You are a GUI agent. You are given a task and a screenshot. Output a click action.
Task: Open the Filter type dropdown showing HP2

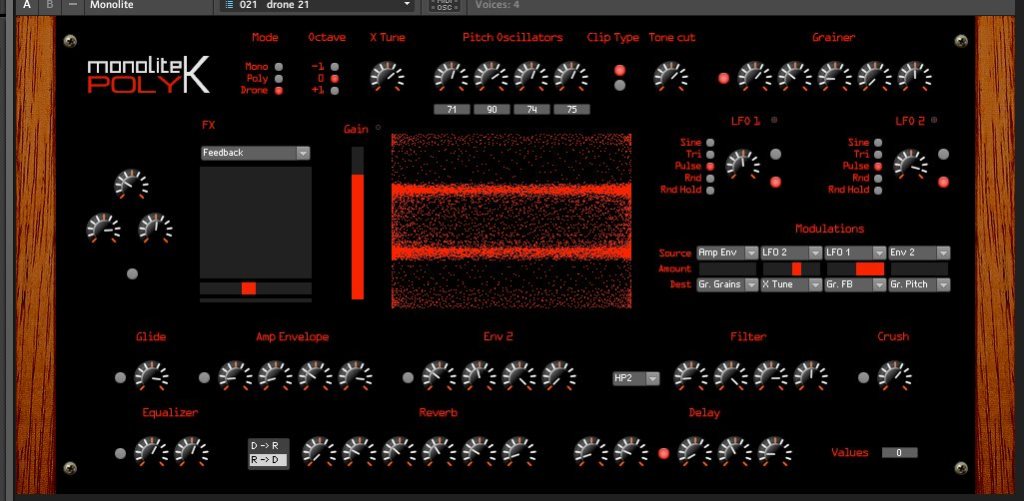(637, 378)
